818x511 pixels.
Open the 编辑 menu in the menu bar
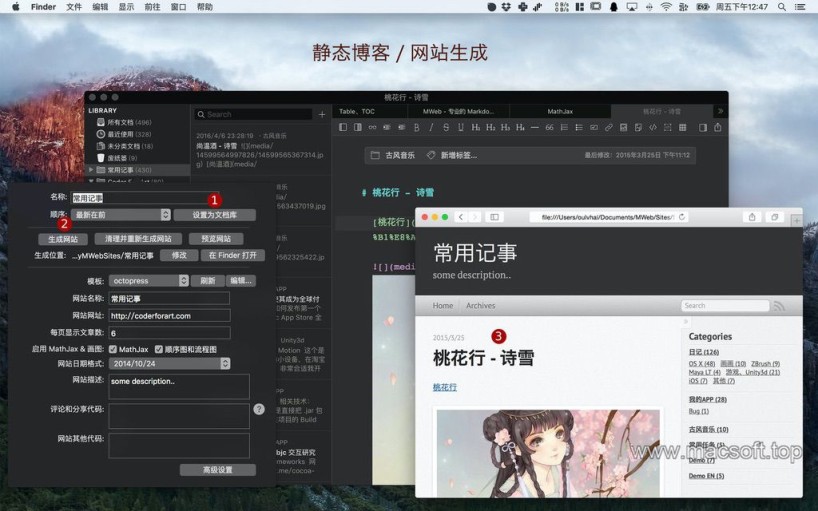click(x=100, y=7)
